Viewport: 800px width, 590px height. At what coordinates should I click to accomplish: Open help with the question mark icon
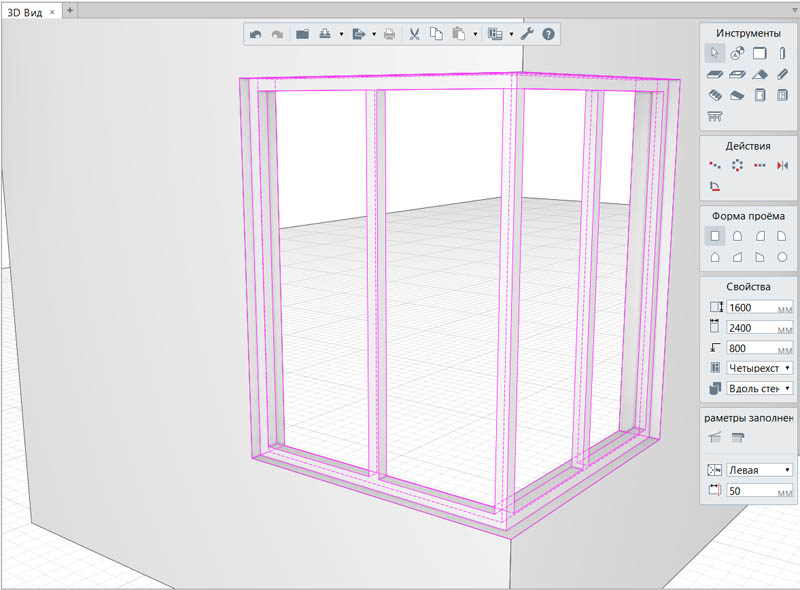[x=548, y=34]
